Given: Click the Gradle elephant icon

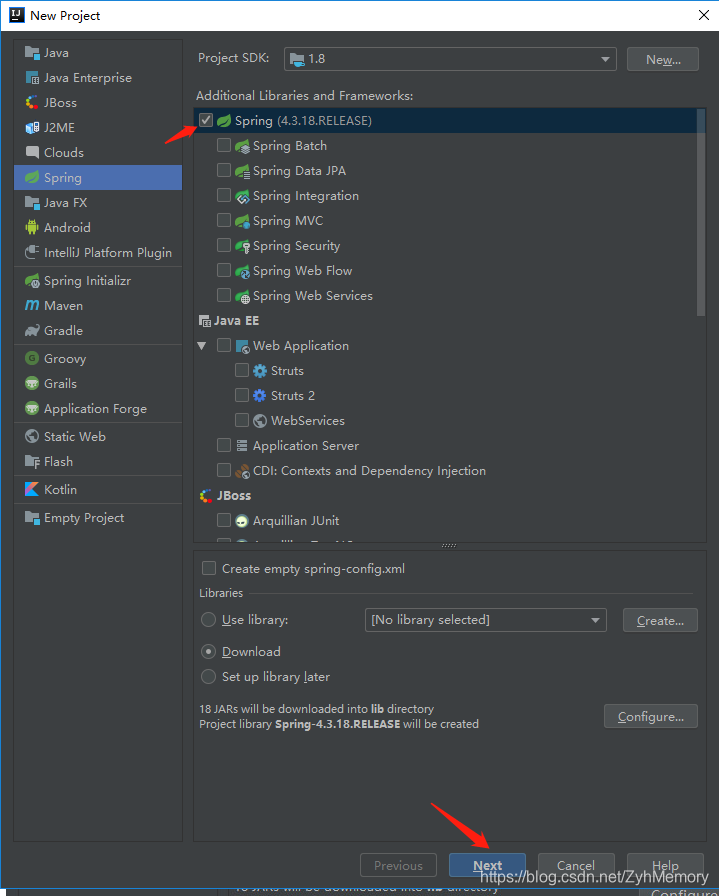Looking at the screenshot, I should coord(32,330).
